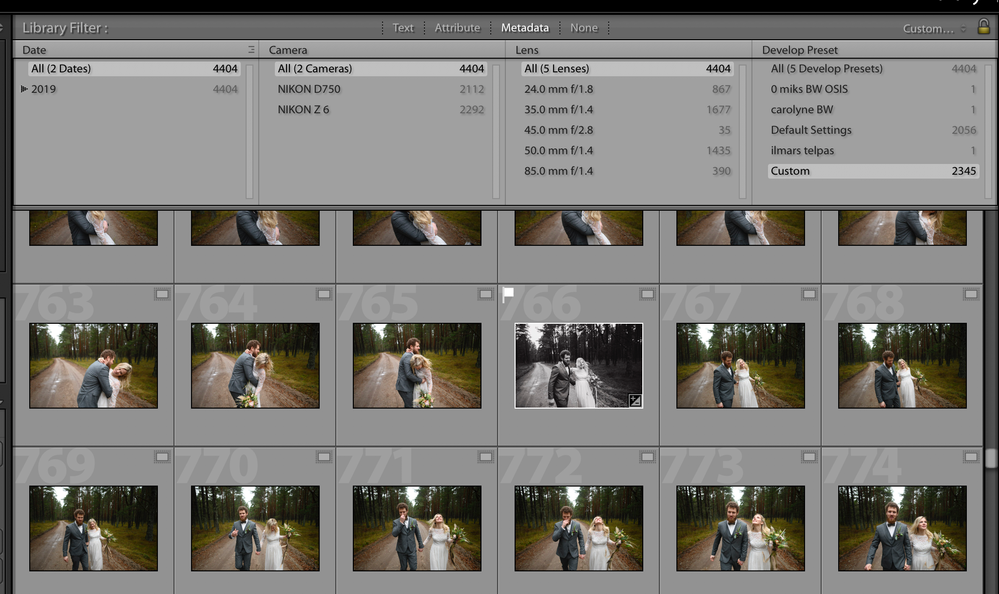Click the Date column list scrollbar

(249, 131)
